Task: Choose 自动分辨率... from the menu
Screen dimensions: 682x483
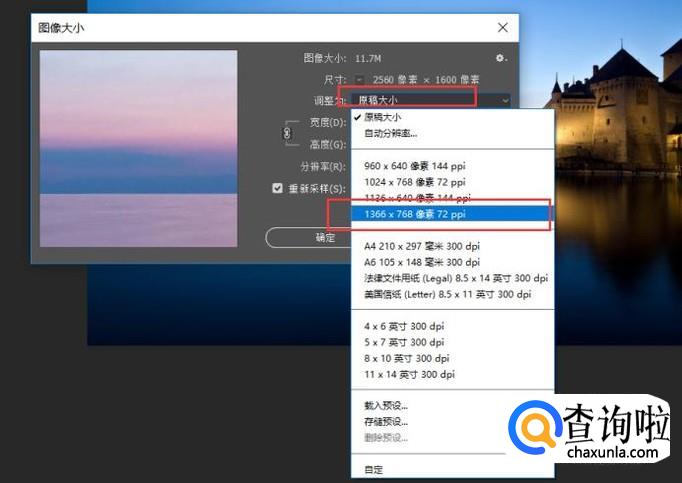Action: coord(391,133)
